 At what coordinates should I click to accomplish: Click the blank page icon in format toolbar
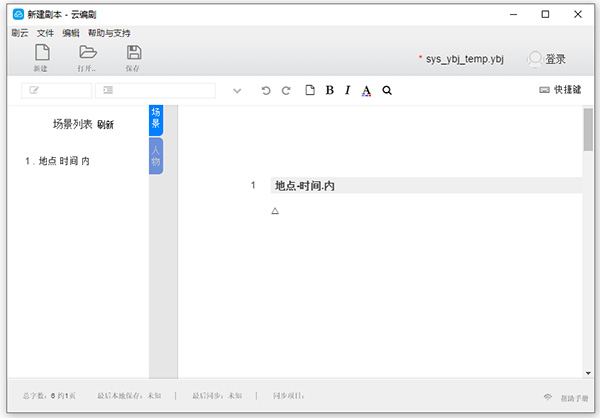[x=310, y=90]
